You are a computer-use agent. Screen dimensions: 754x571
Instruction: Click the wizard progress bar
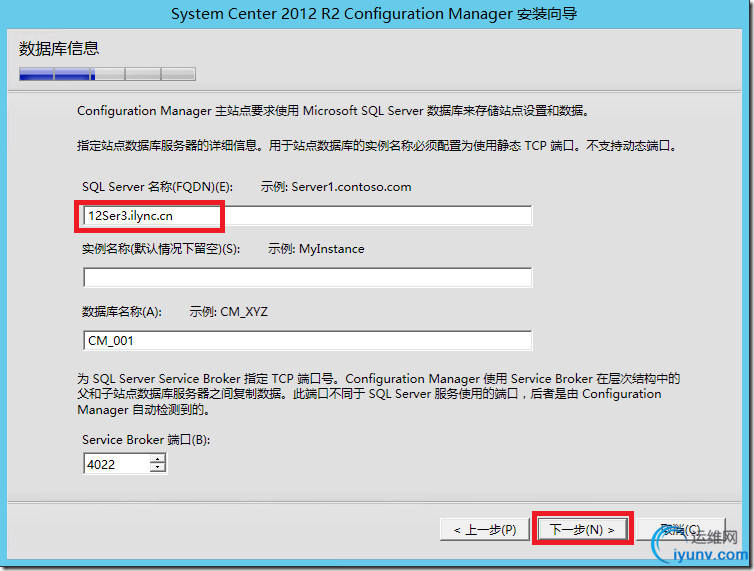107,74
